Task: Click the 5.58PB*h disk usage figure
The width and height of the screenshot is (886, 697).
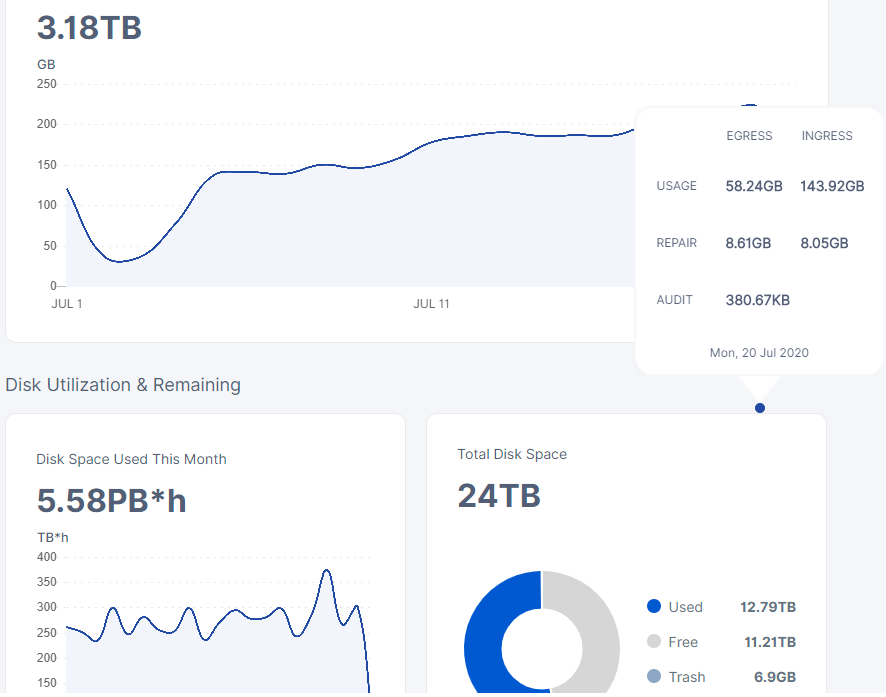Action: tap(111, 500)
